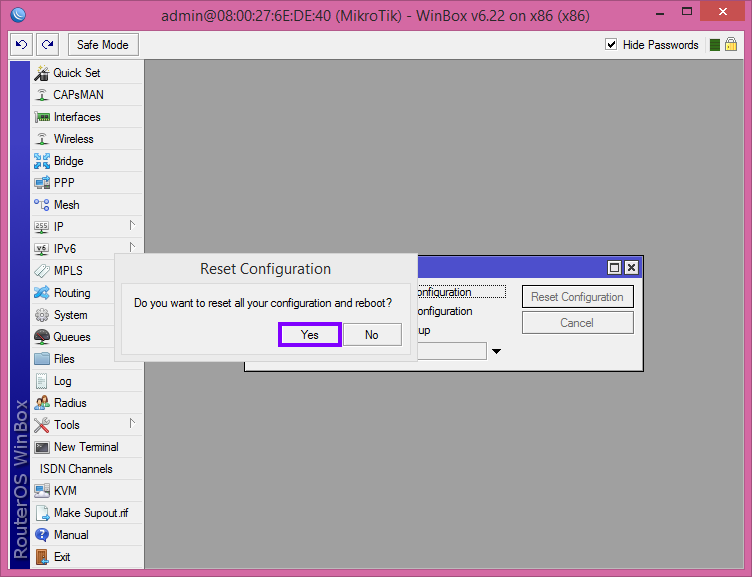
Task: Open Mesh nodes icon
Action: click(42, 205)
